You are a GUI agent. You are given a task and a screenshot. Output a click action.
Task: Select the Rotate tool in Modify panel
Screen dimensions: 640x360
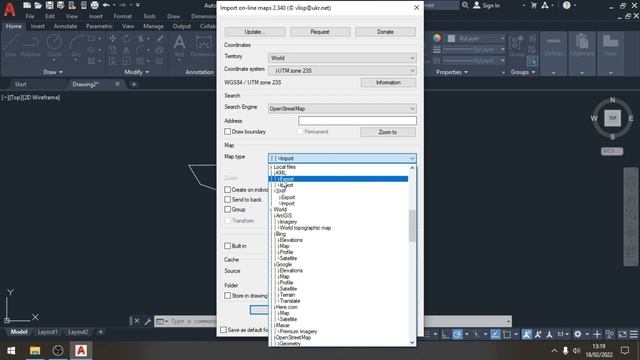click(x=126, y=38)
